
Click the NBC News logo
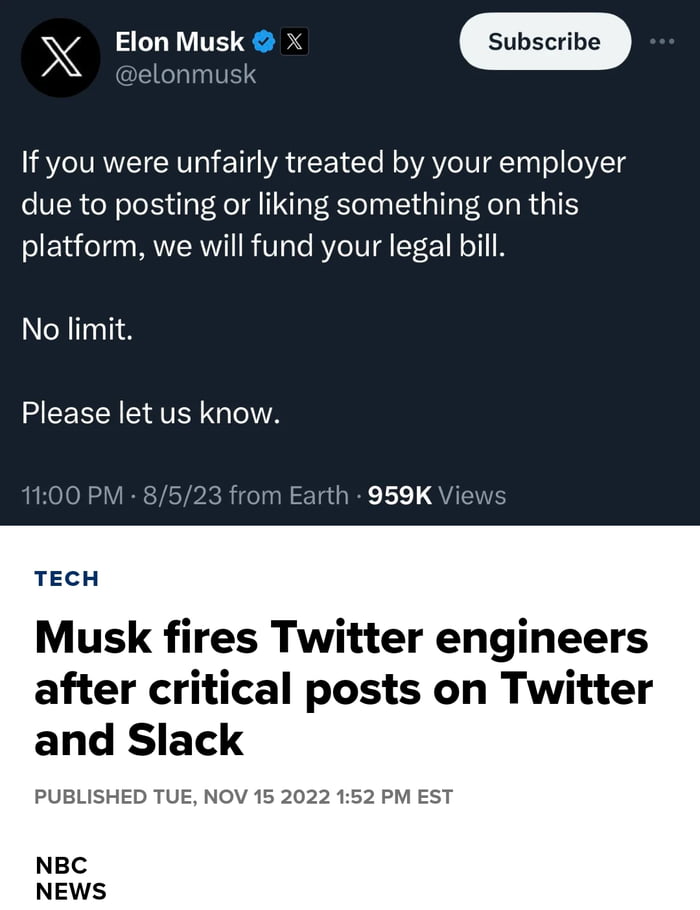point(67,878)
